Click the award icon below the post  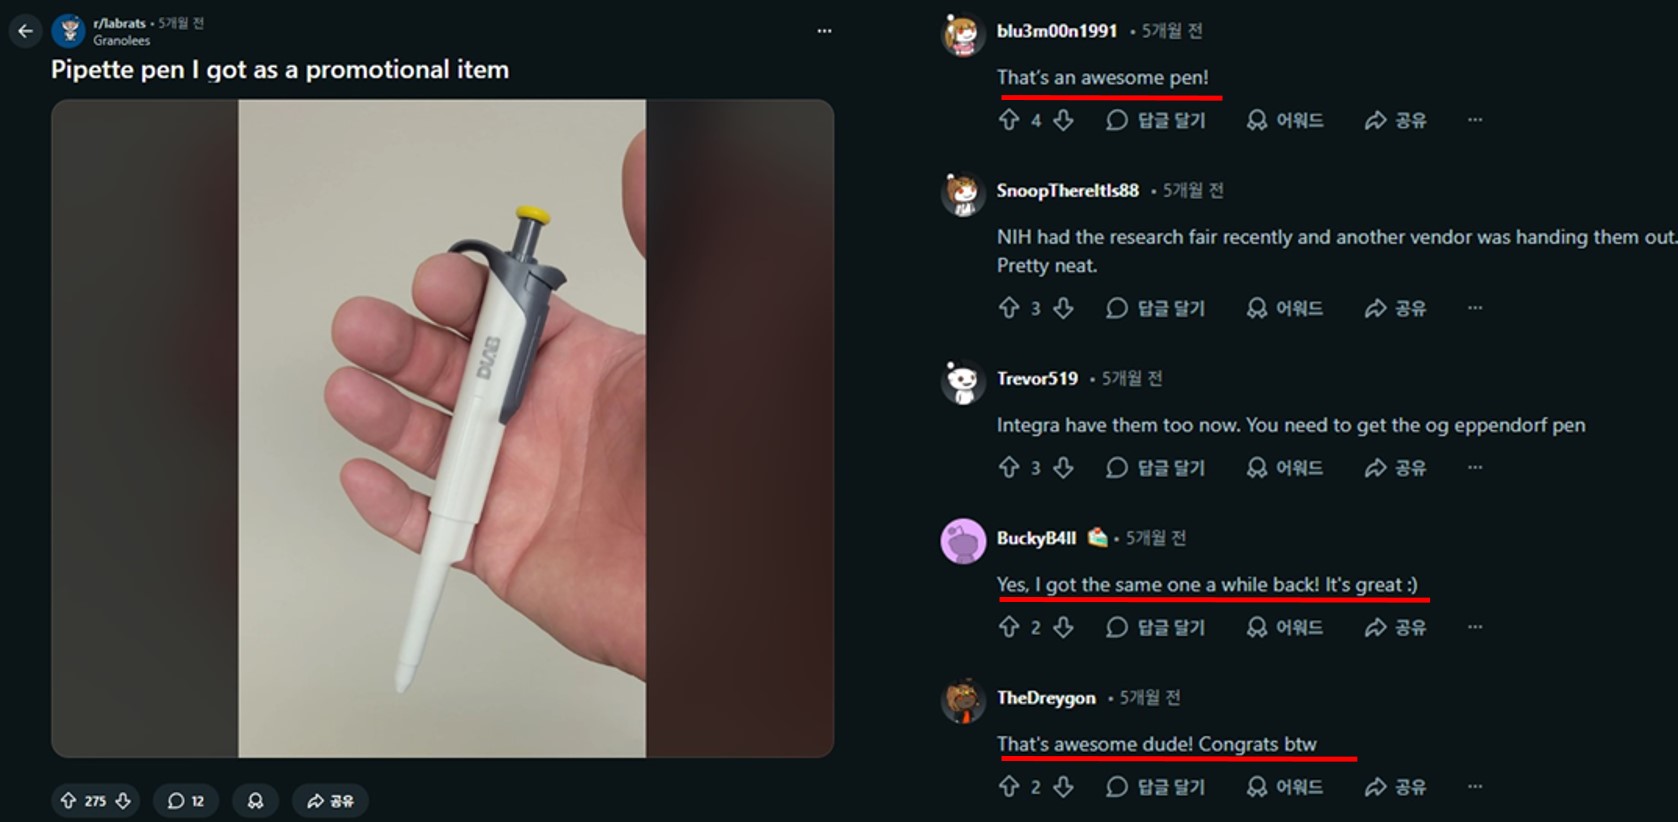tap(254, 800)
